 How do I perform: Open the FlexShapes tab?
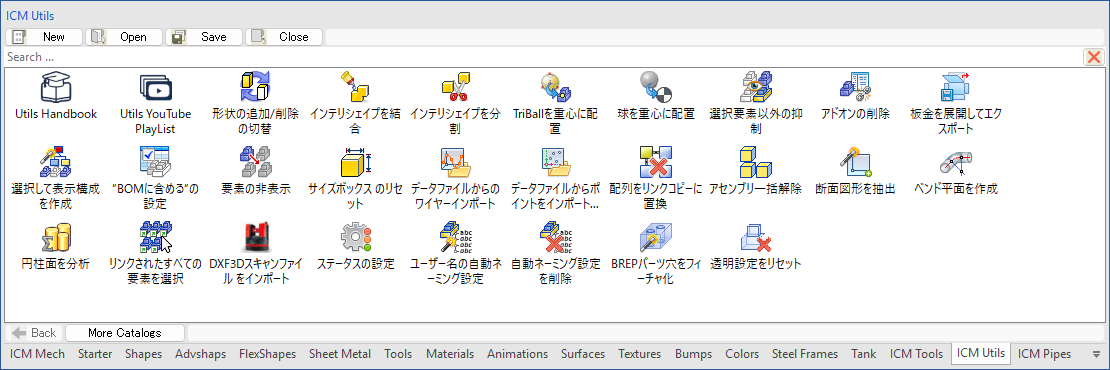point(267,354)
